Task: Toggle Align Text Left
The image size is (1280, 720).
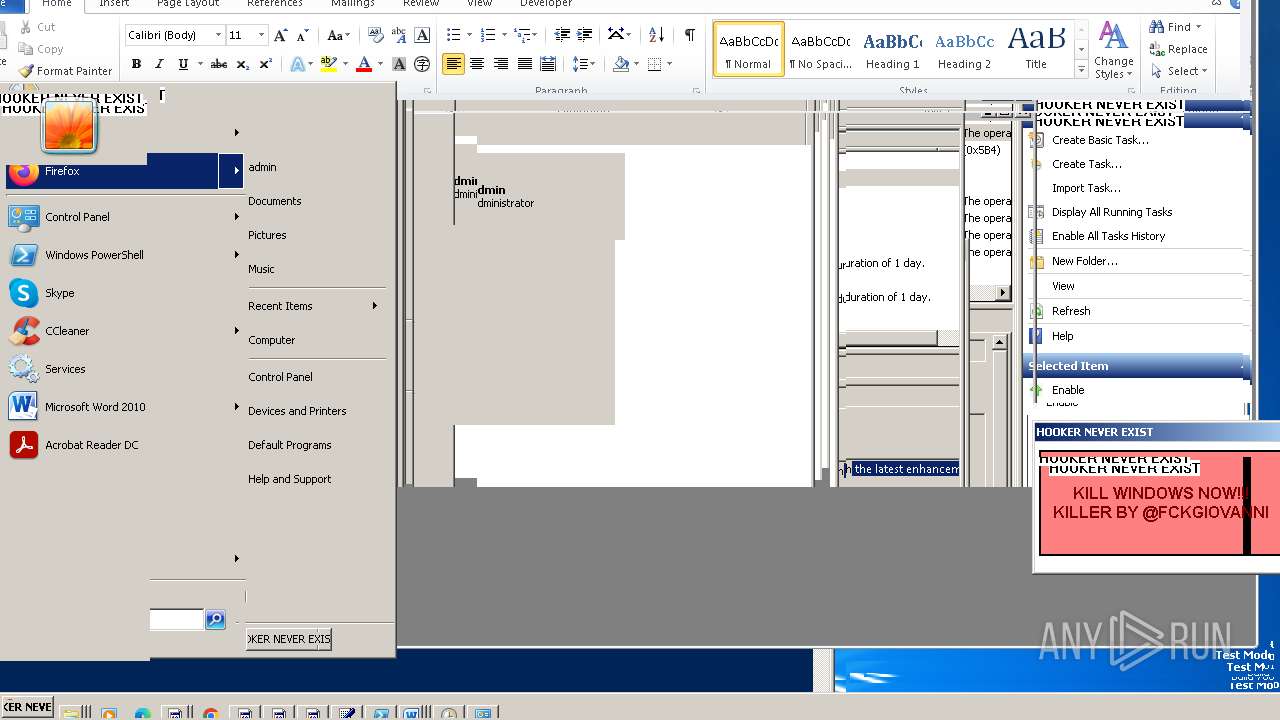Action: 454,64
